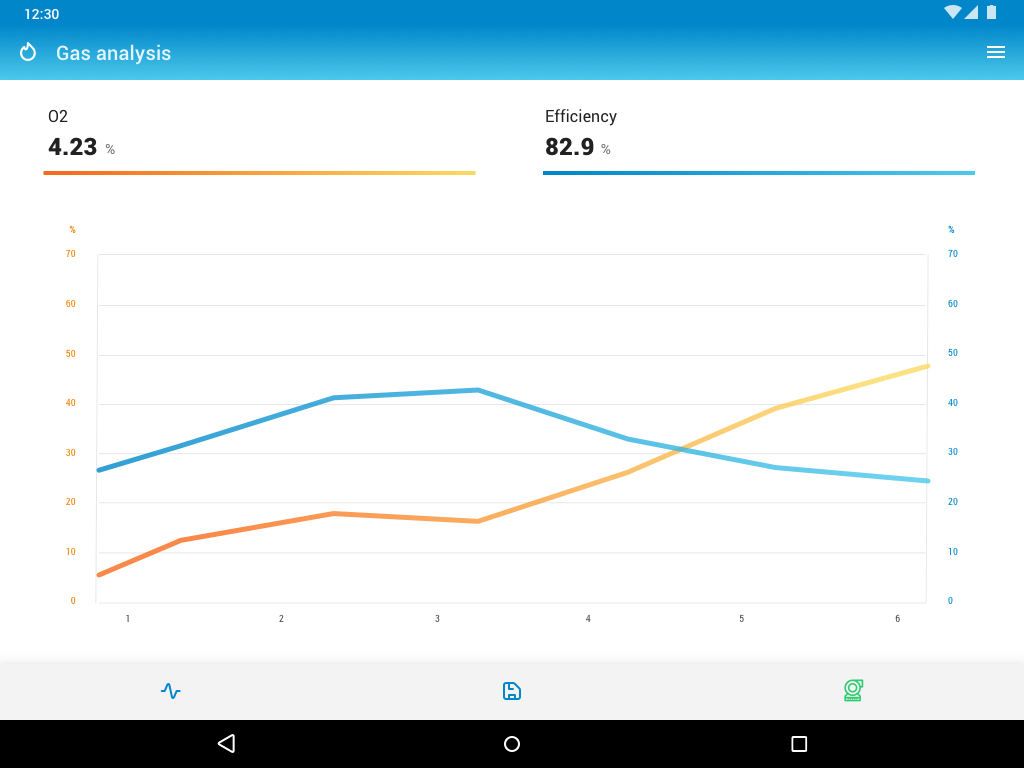The image size is (1024, 768).
Task: Select the live measurement waveform tab
Action: (170, 691)
